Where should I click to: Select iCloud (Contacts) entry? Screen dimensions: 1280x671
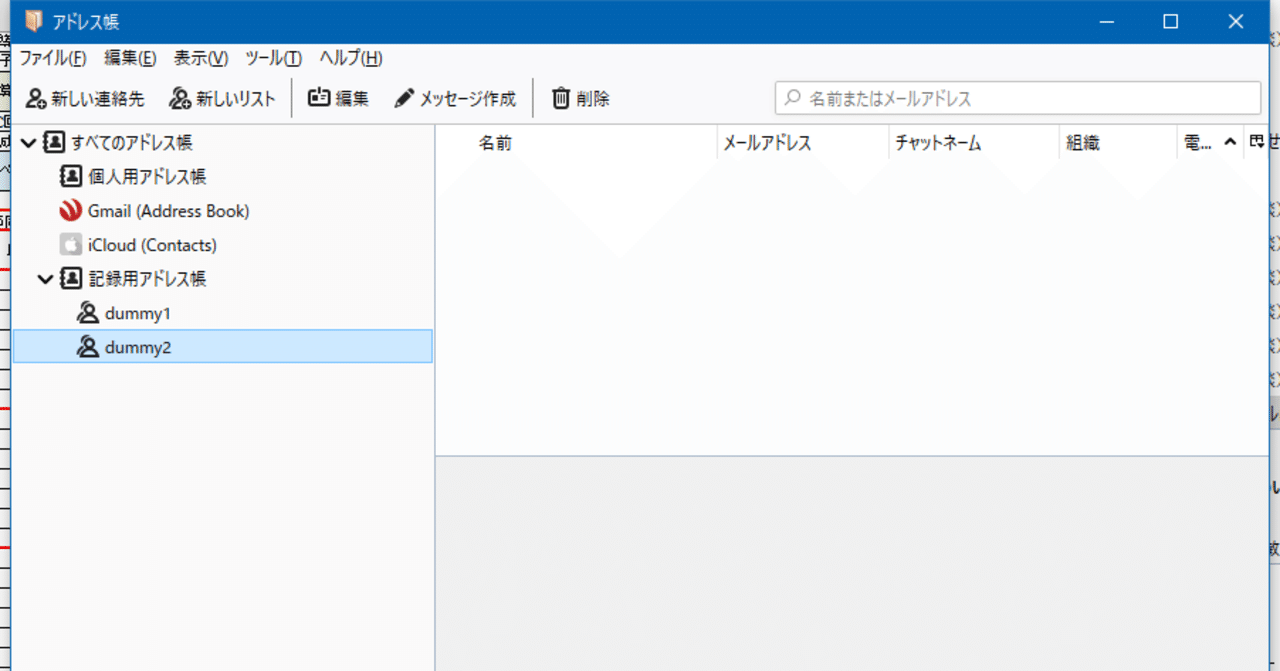[152, 245]
